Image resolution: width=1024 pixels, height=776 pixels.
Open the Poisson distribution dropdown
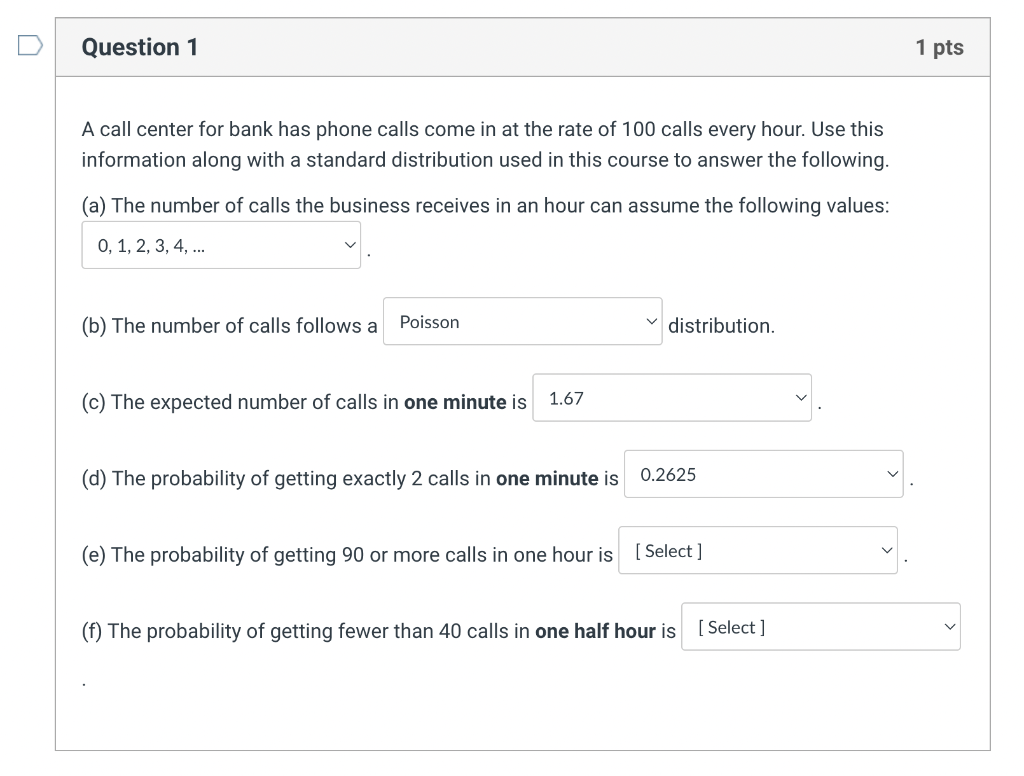pyautogui.click(x=522, y=321)
